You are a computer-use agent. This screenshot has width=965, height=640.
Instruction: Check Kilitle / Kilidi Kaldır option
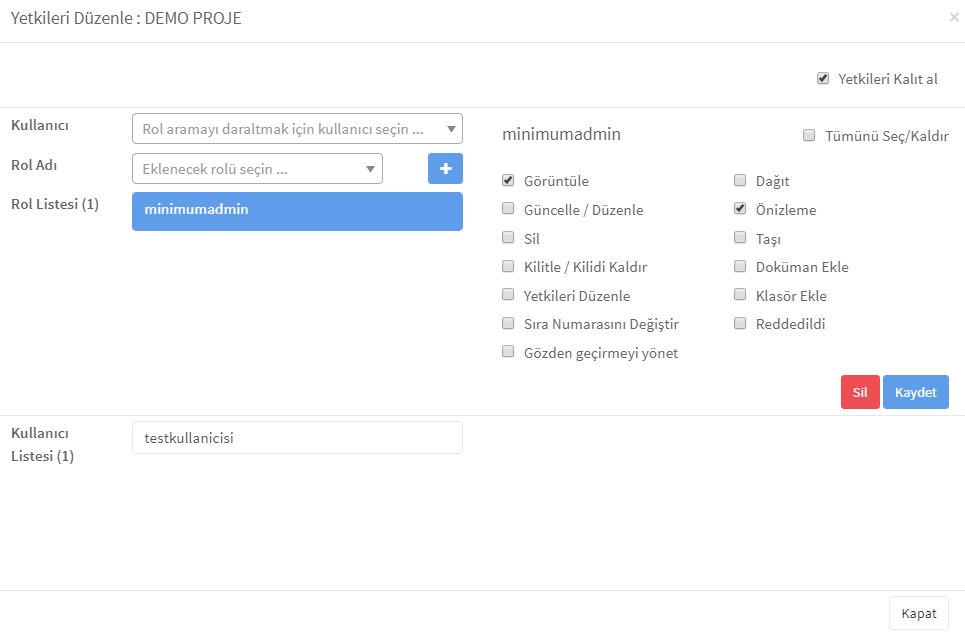[x=508, y=266]
